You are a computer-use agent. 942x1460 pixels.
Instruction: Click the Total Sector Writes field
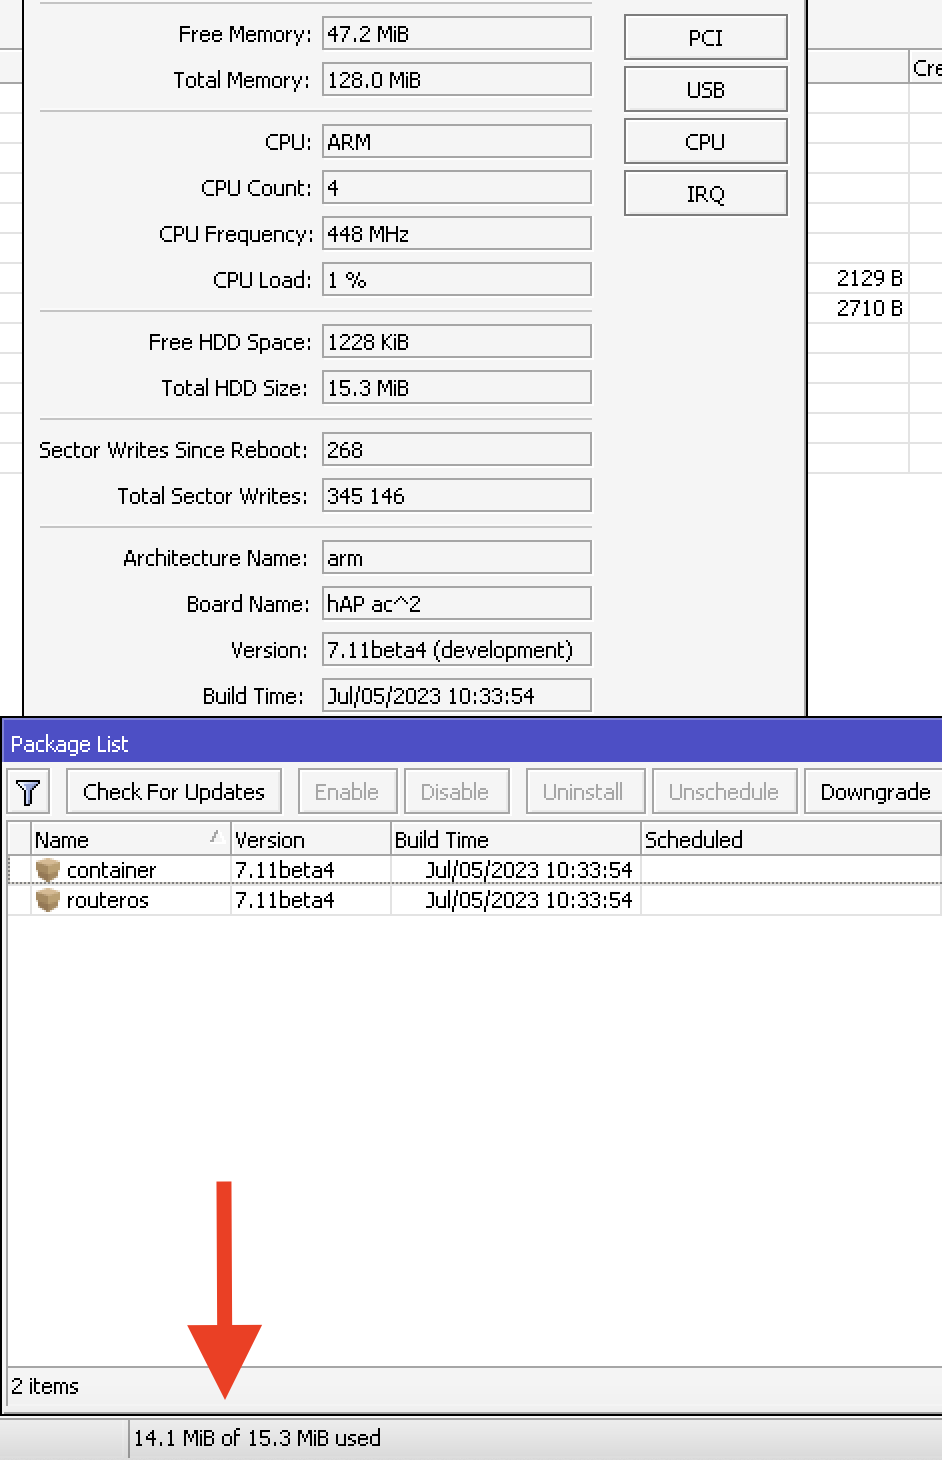click(457, 495)
